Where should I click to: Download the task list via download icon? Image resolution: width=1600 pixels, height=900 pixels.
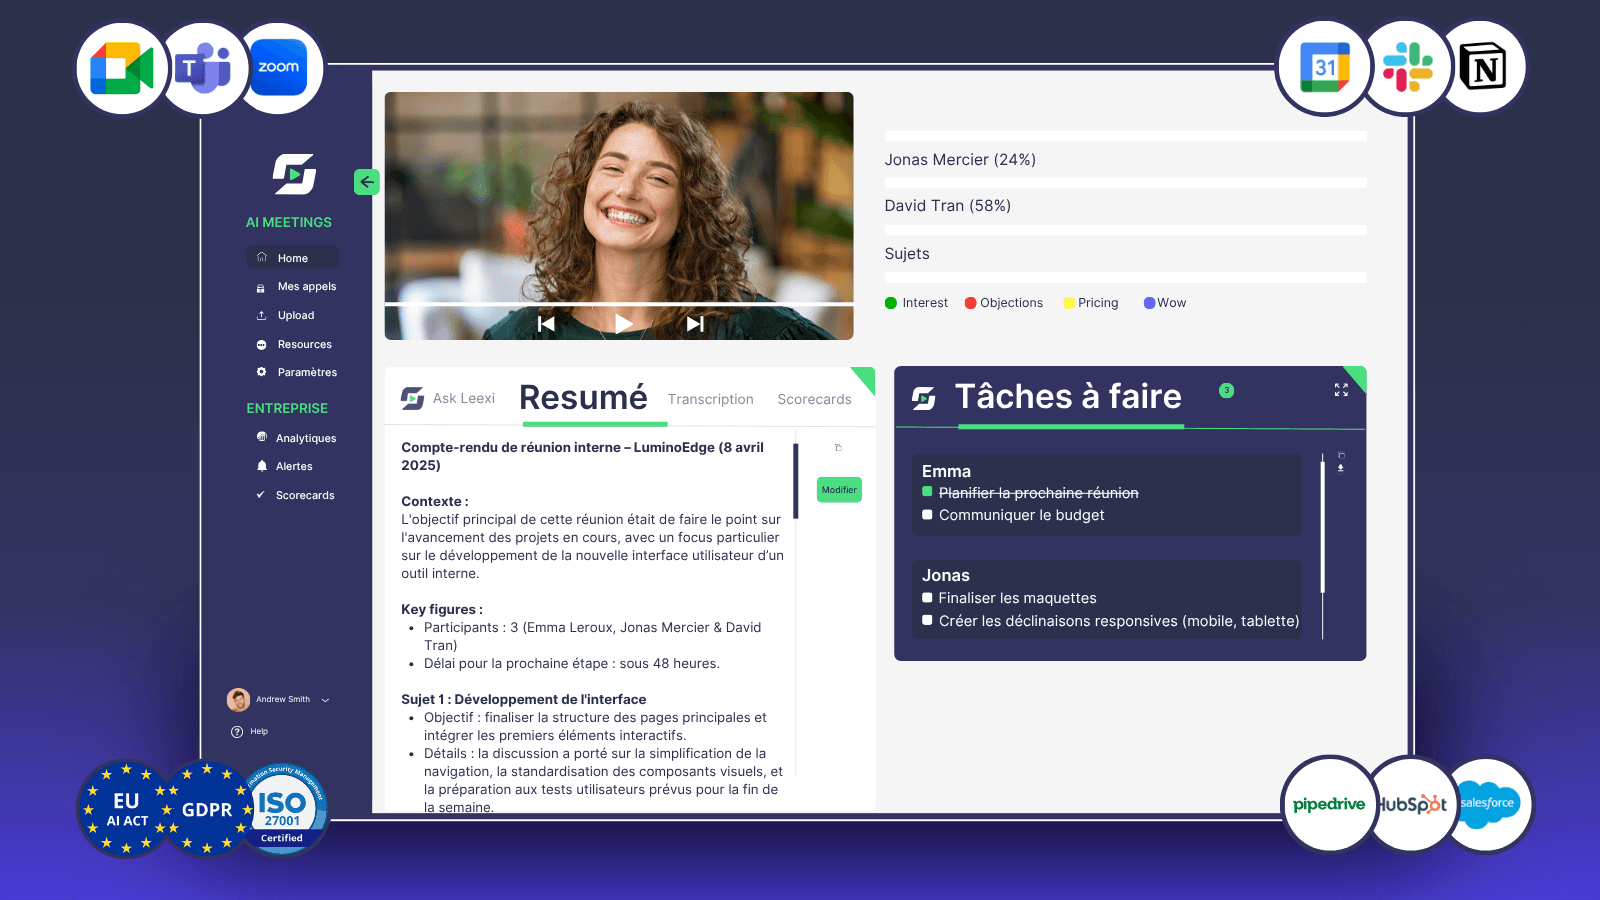1341,468
